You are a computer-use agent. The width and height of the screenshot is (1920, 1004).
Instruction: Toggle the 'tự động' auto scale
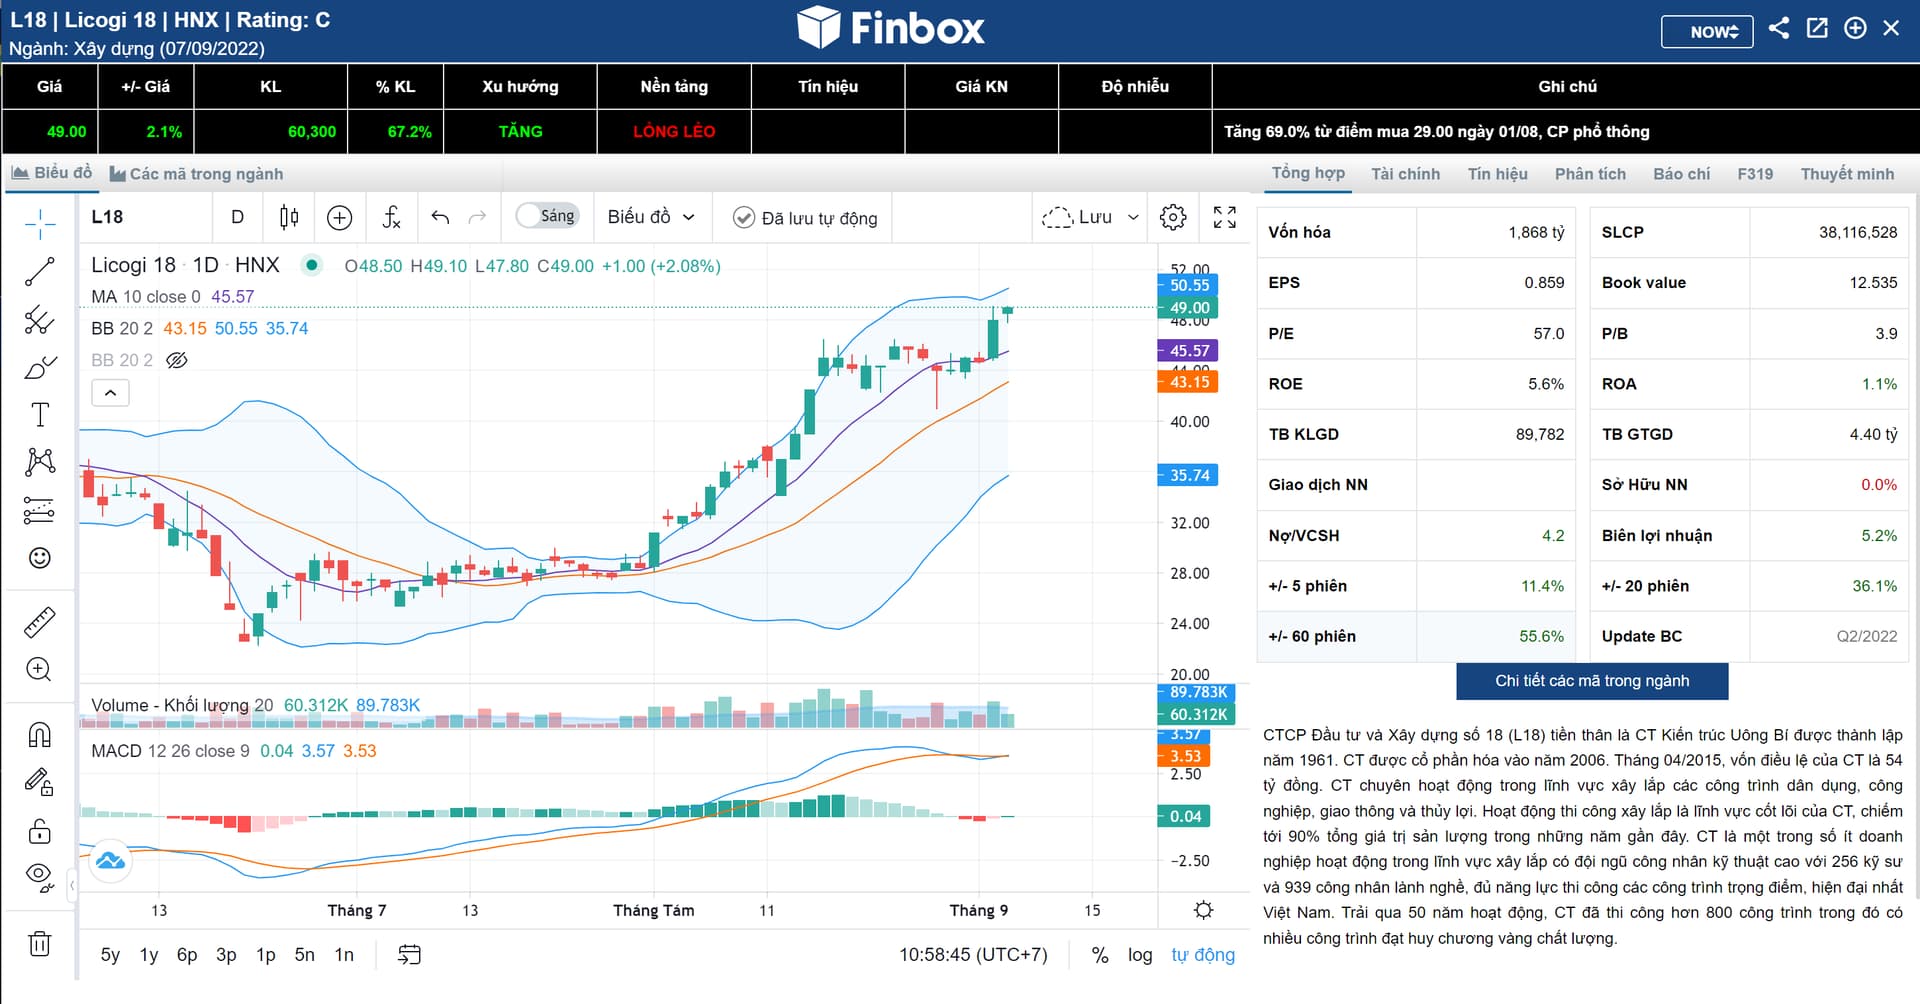click(x=1203, y=955)
